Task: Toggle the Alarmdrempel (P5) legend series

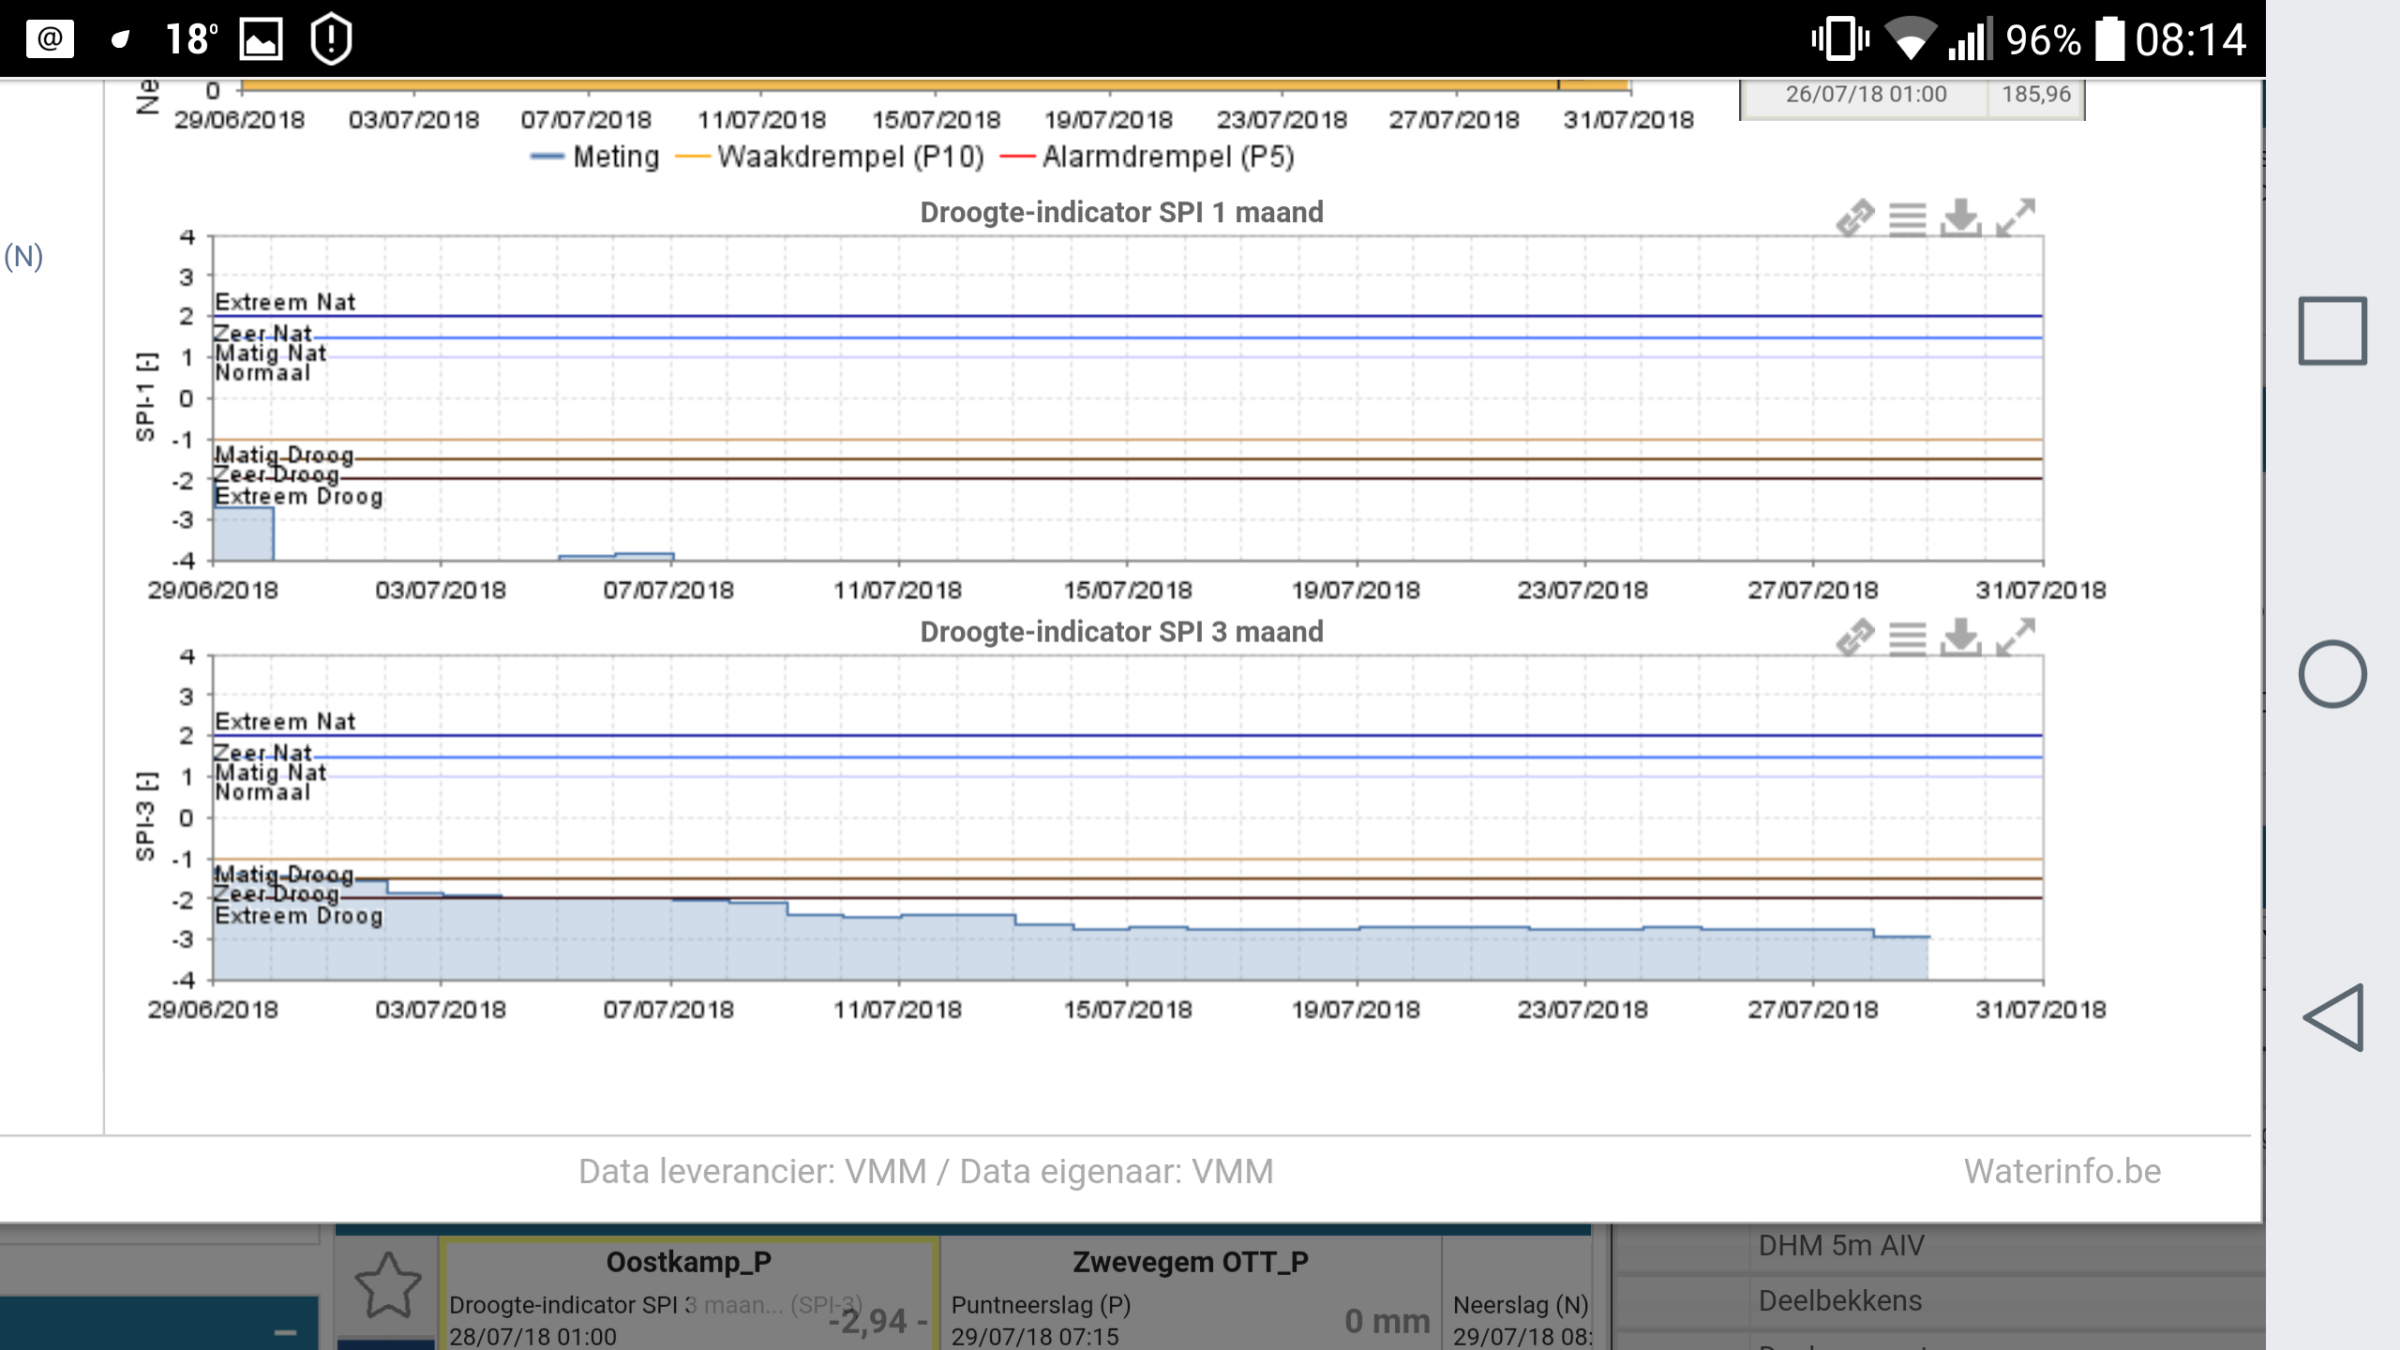Action: (x=1147, y=157)
